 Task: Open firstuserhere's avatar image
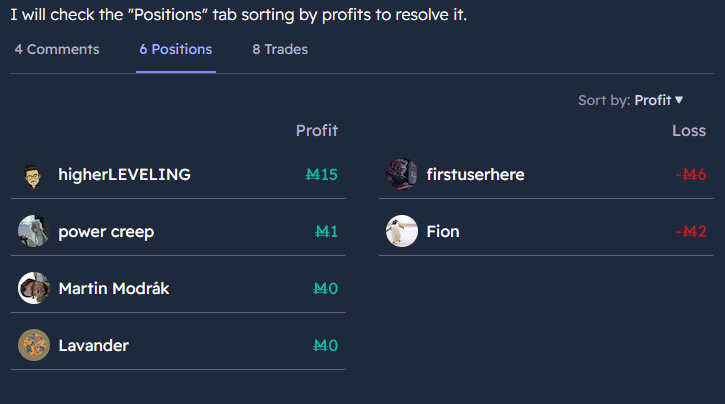pyautogui.click(x=402, y=174)
